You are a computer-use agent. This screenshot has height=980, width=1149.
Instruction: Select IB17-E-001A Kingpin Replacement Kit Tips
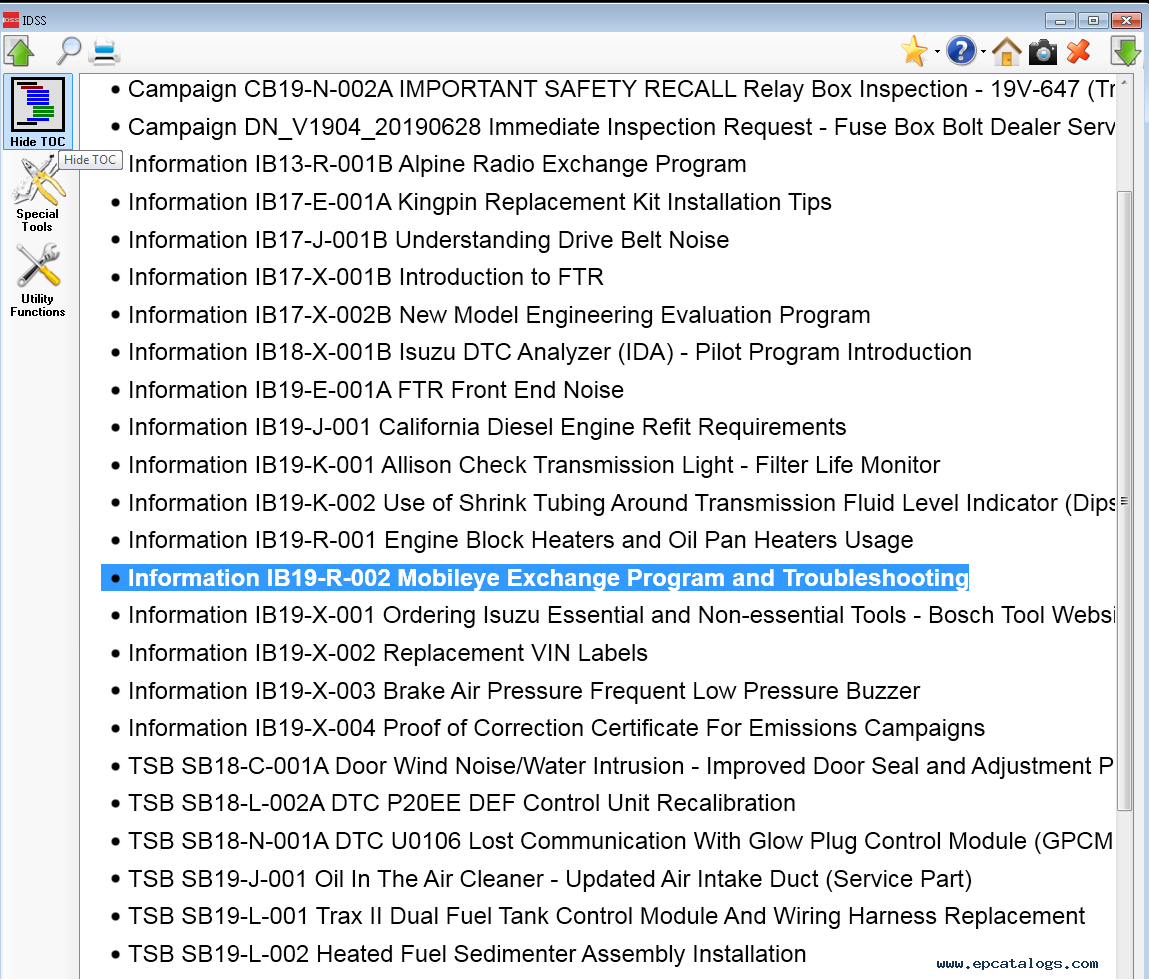(x=479, y=202)
